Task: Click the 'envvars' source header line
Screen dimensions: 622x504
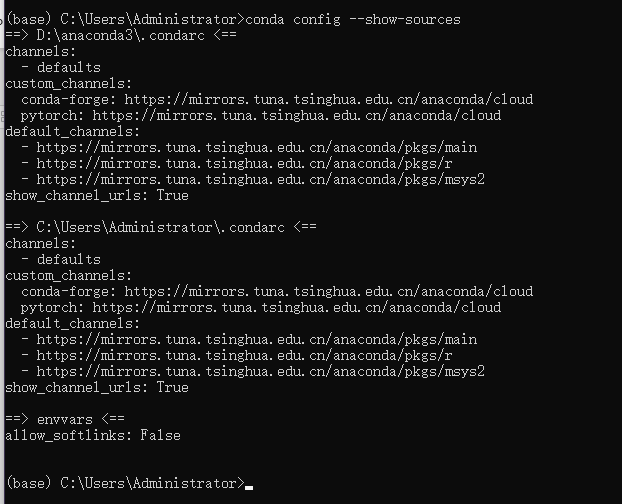Action: click(65, 419)
